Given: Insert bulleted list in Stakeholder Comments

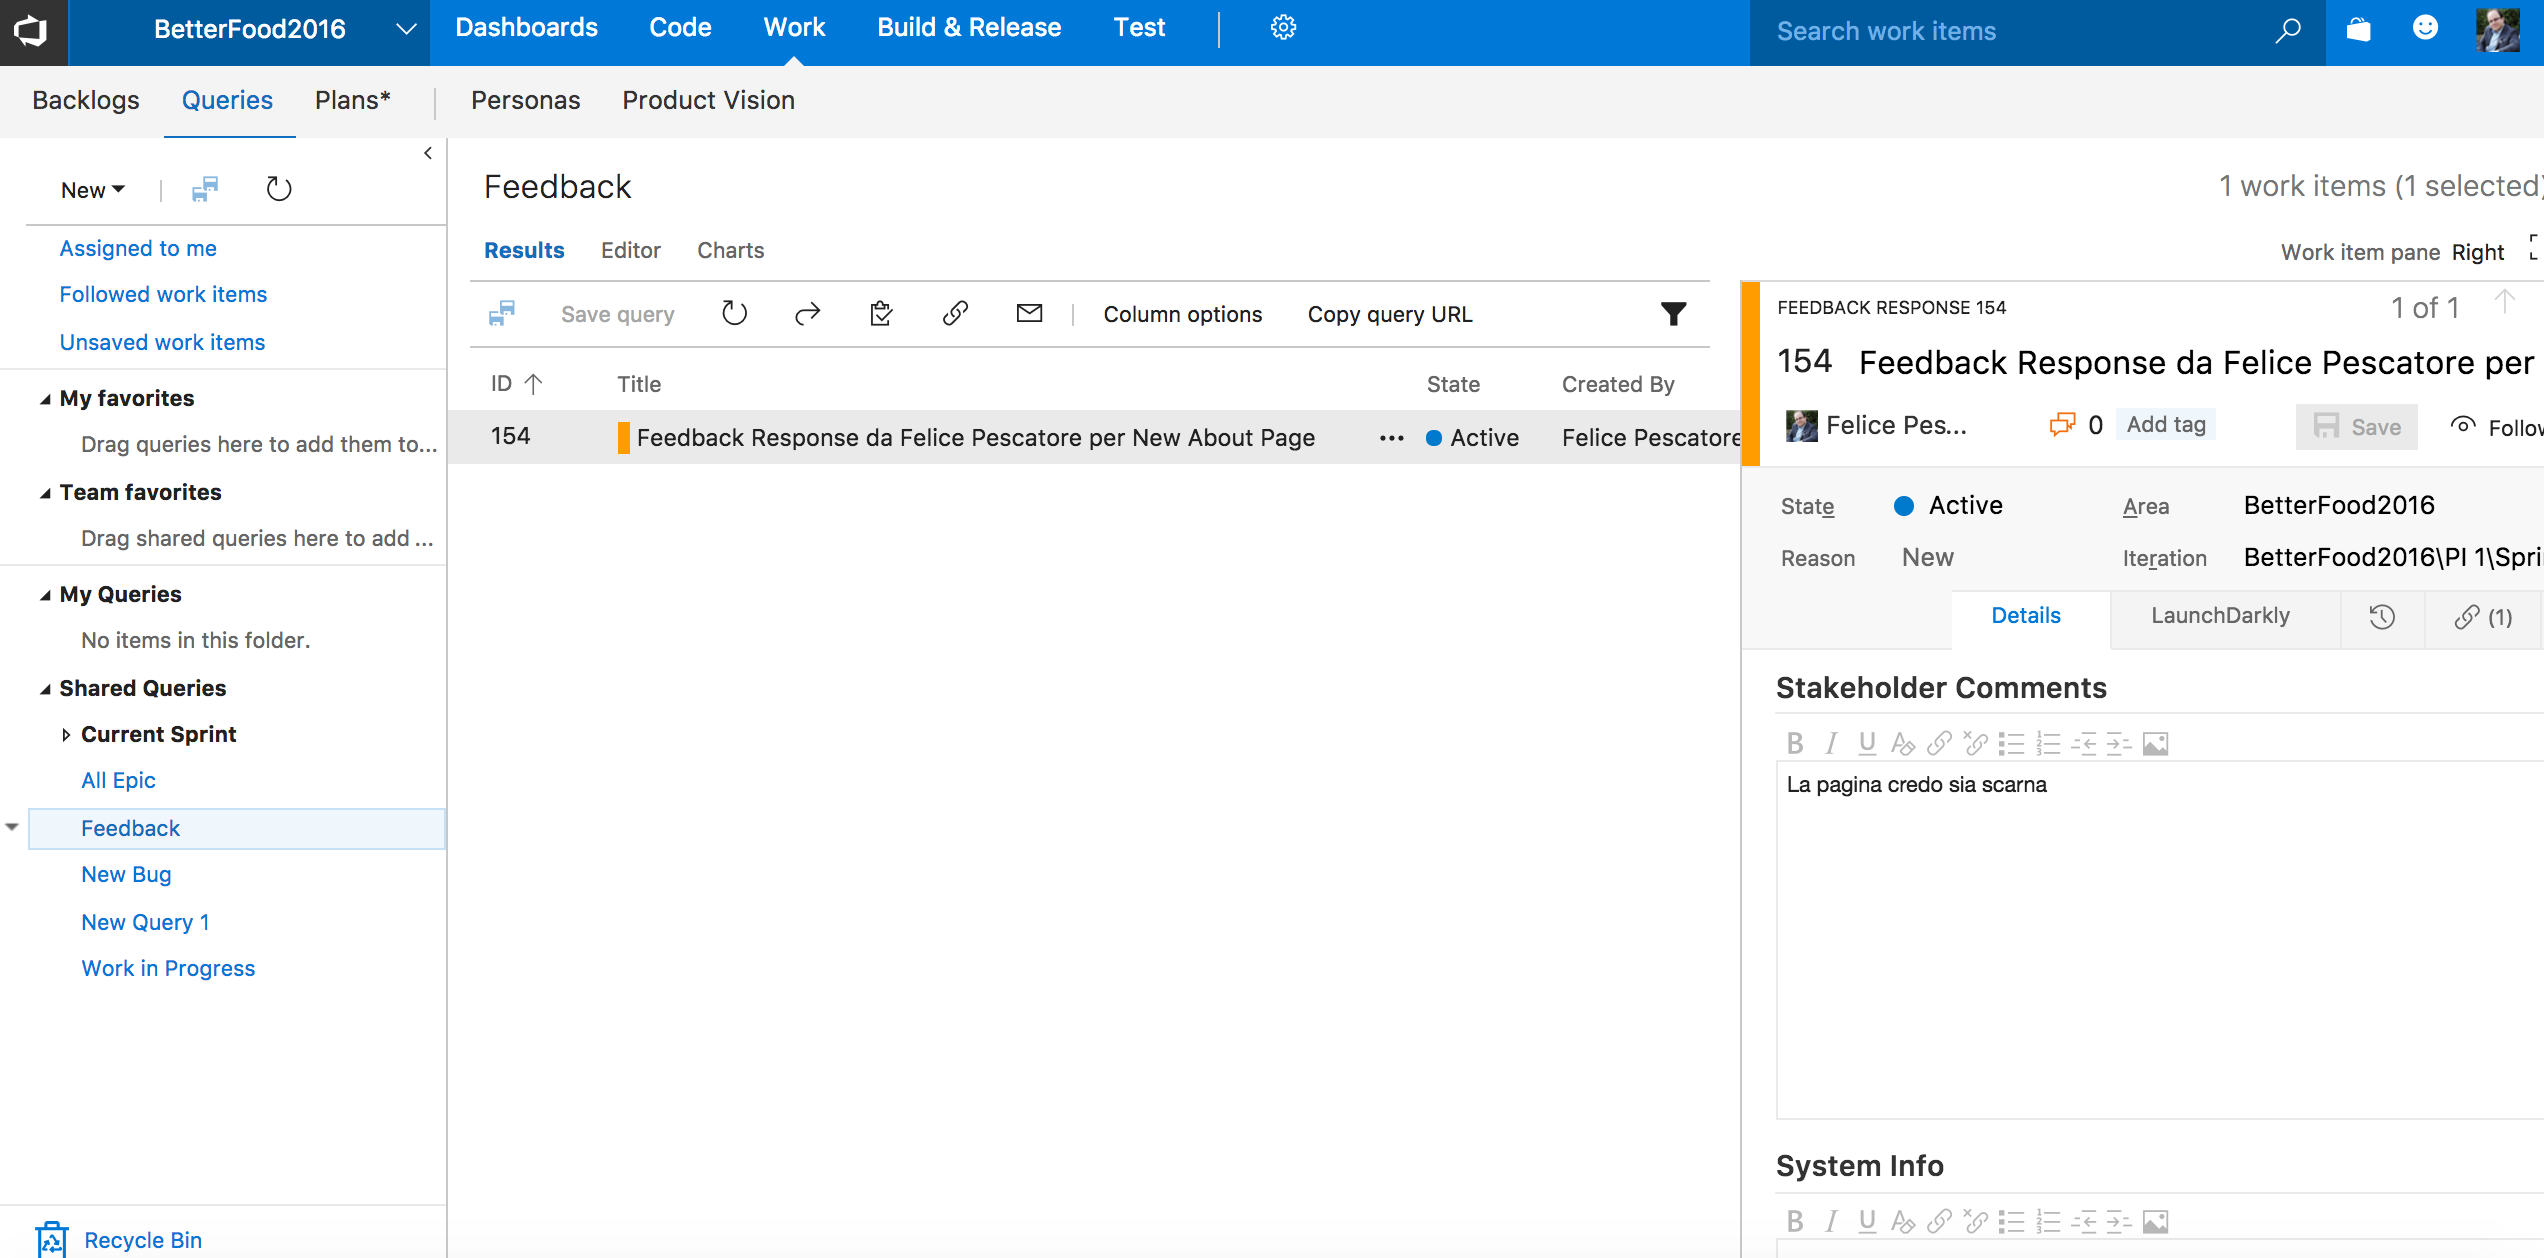Looking at the screenshot, I should [x=2011, y=743].
